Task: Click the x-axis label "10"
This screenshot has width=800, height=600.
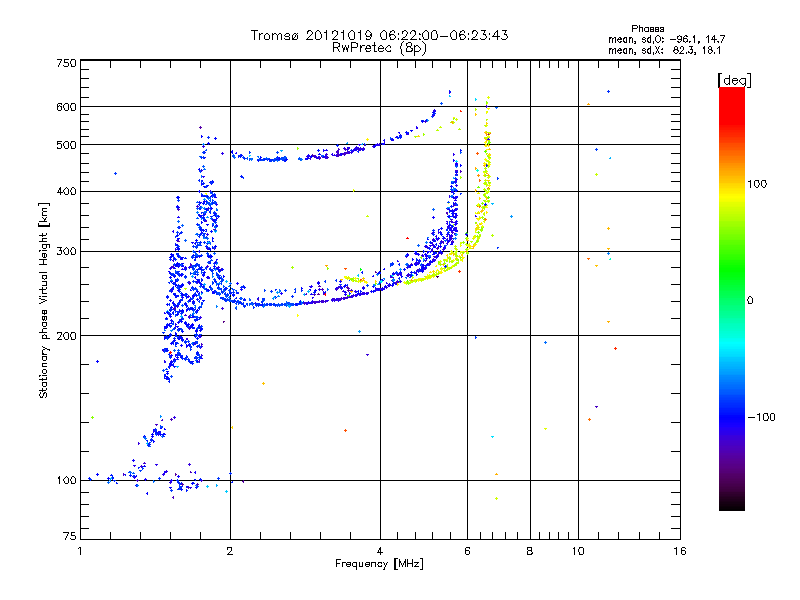Action: tap(578, 551)
